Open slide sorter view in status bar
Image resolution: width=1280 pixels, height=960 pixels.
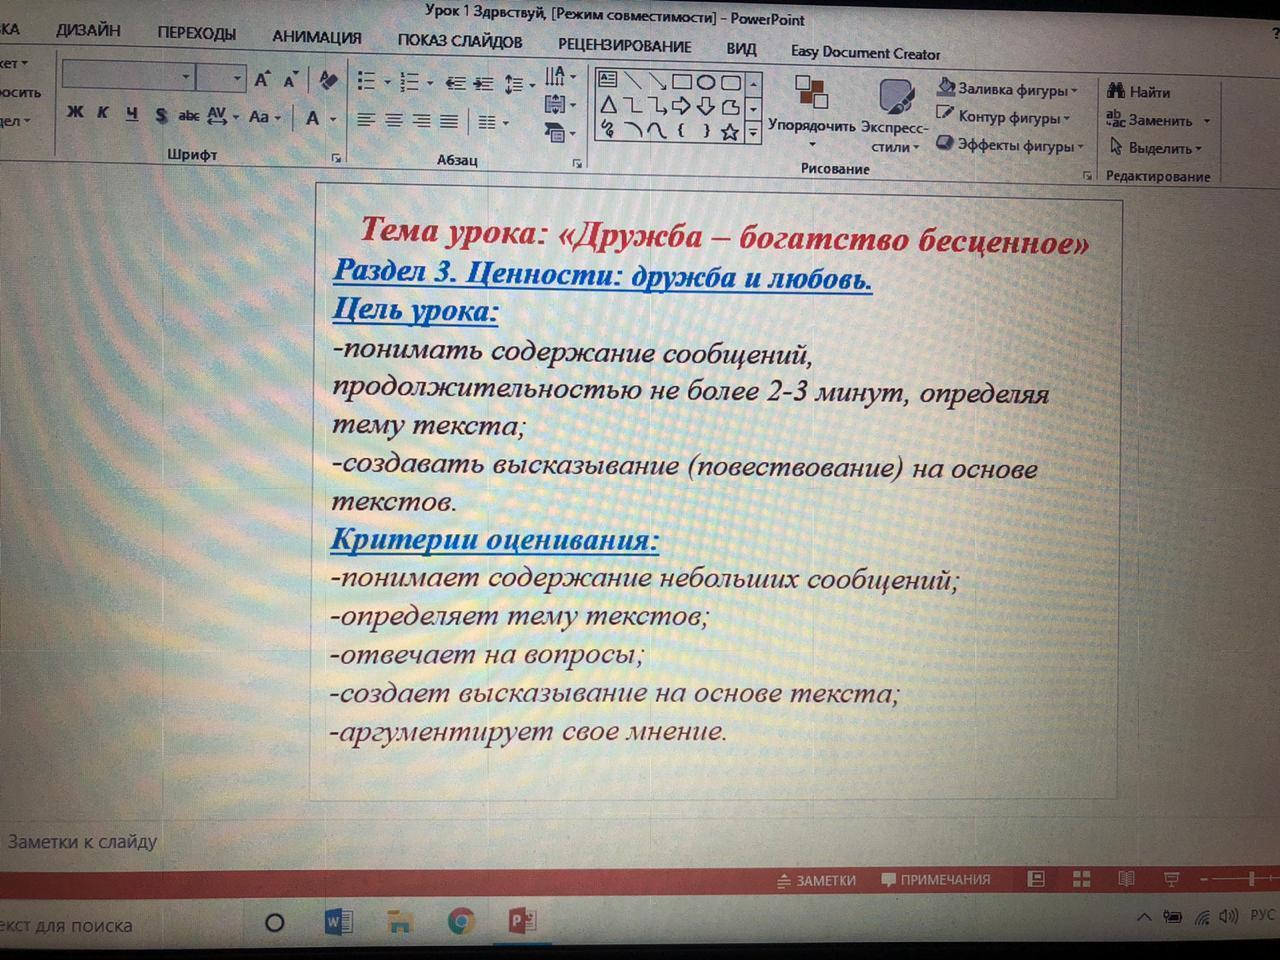point(1081,879)
